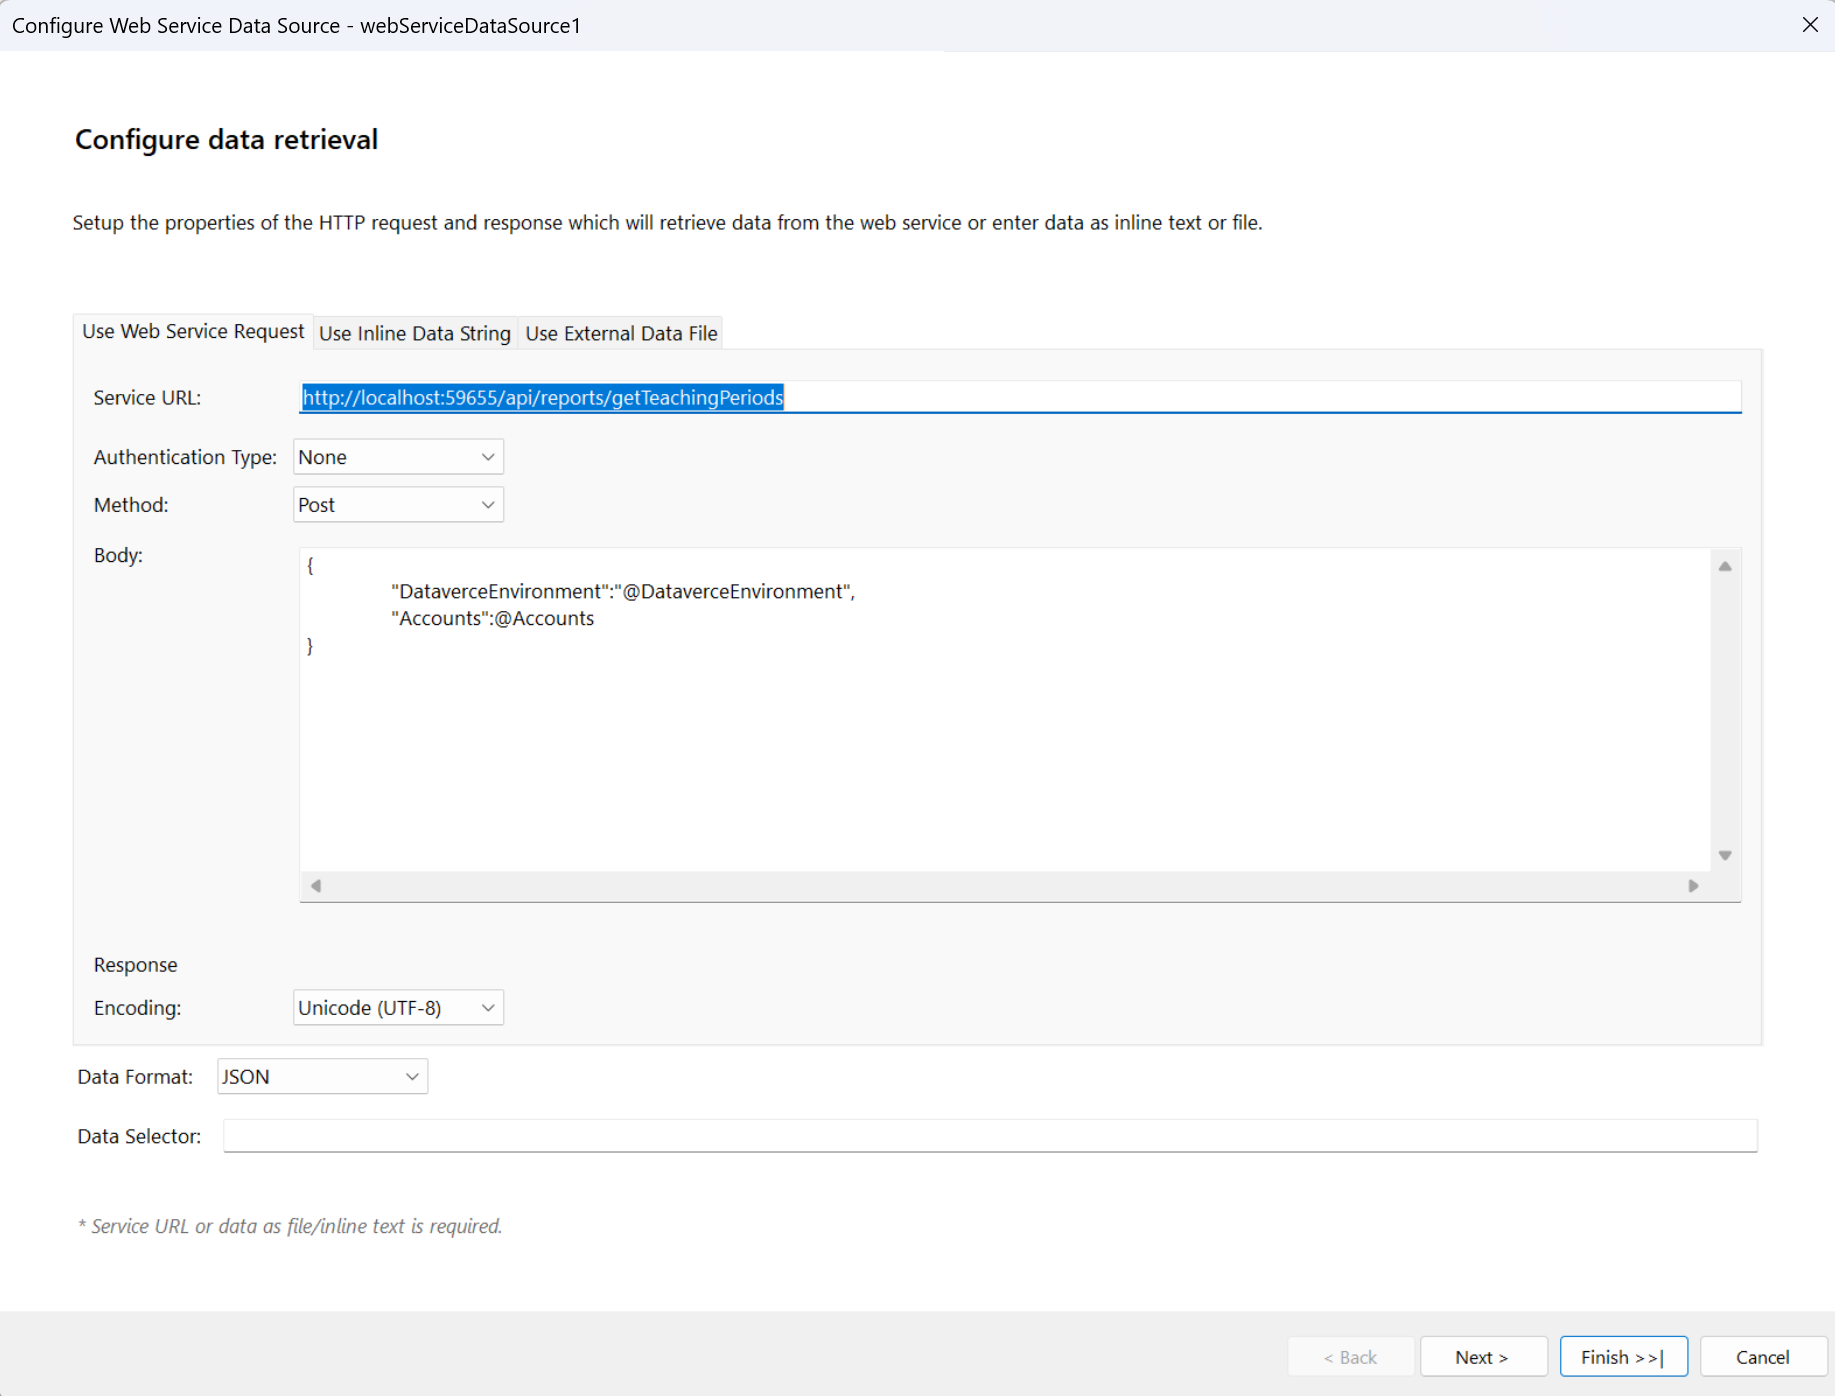Expand the Authentication Type dropdown
Viewport: 1835px width, 1396px height.
coord(398,457)
